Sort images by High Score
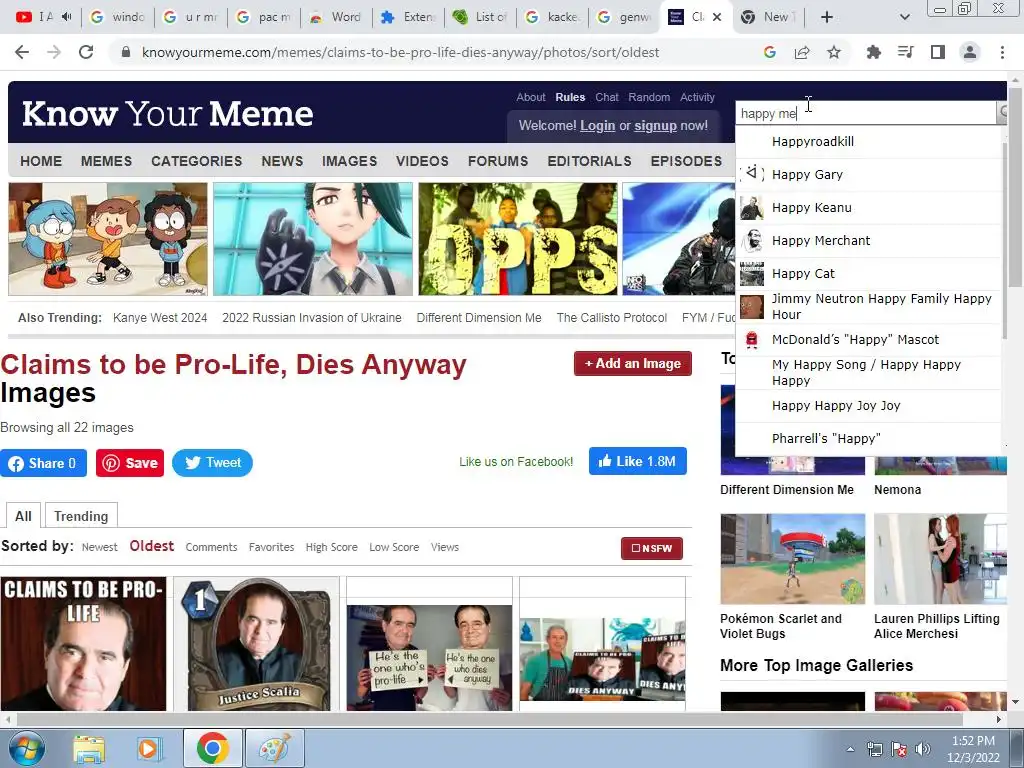The height and width of the screenshot is (768, 1024). point(331,547)
